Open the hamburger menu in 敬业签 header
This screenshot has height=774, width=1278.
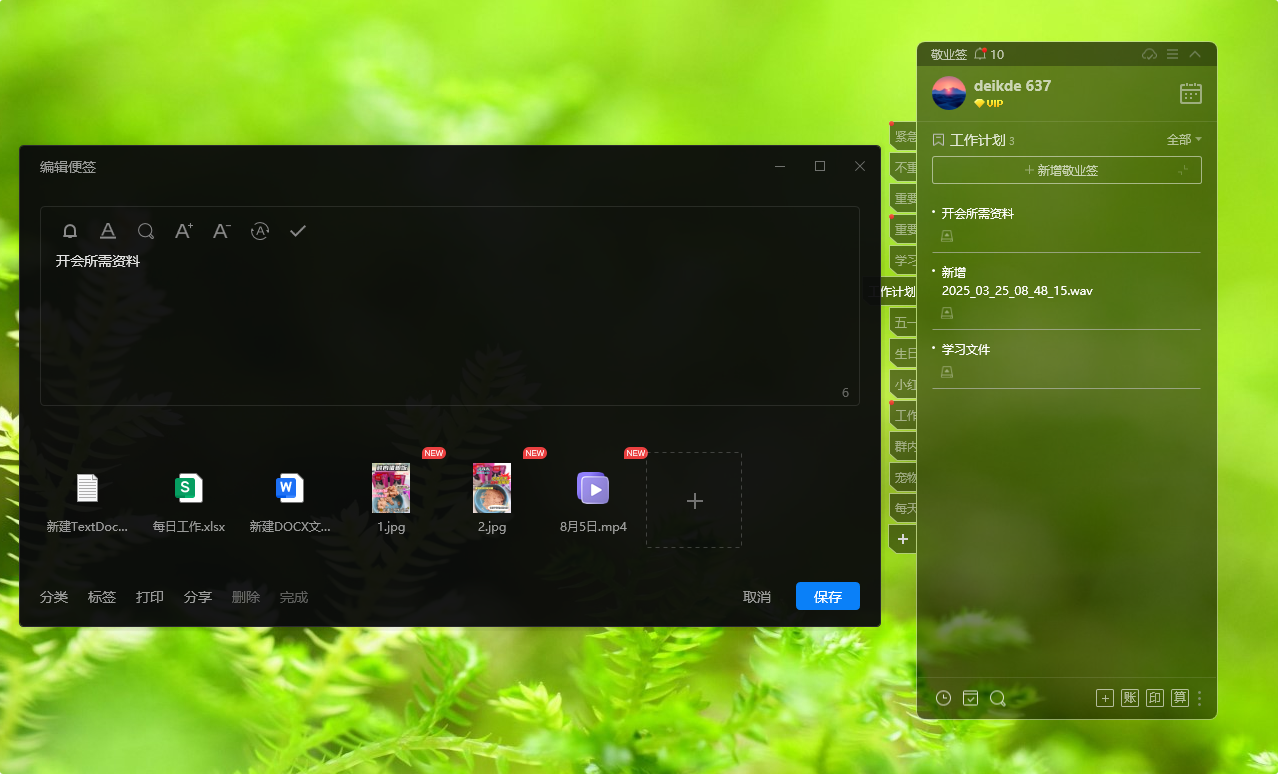[x=1172, y=54]
